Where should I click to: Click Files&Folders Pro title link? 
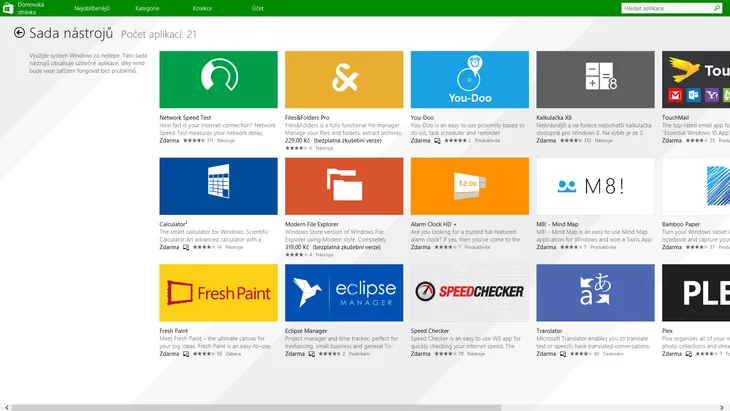[x=307, y=118]
